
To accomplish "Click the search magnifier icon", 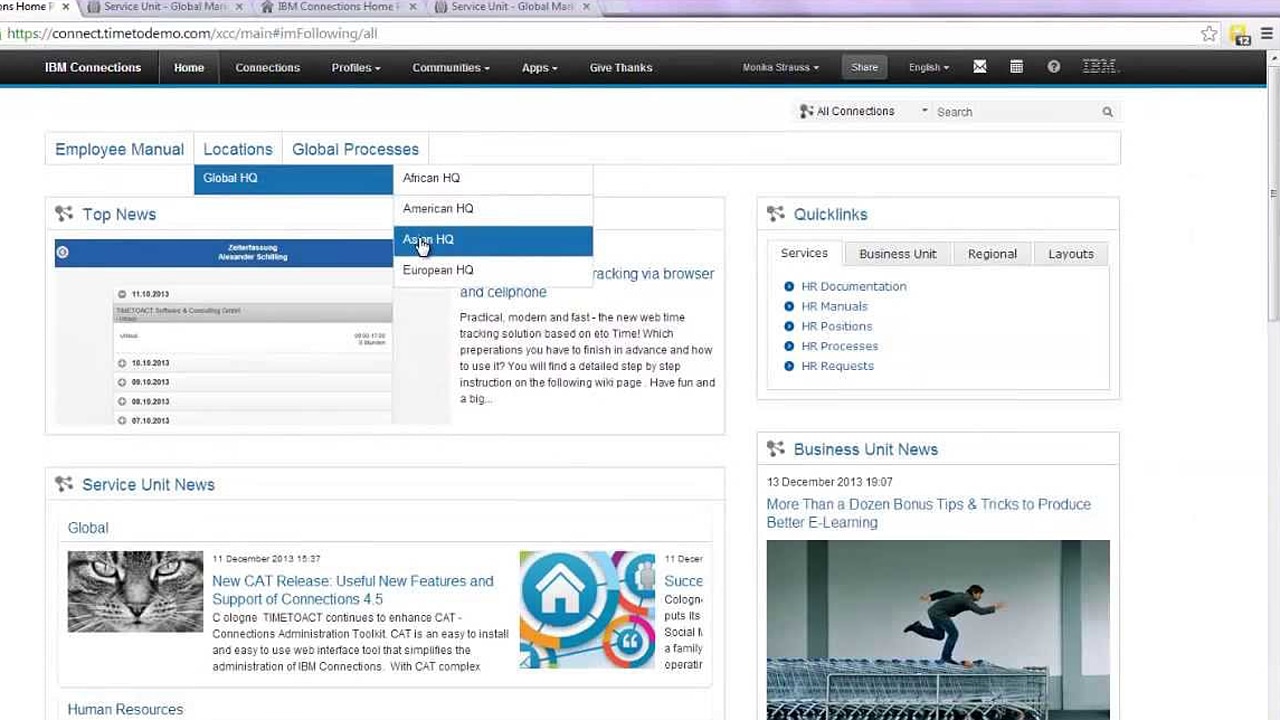I will pyautogui.click(x=1107, y=112).
